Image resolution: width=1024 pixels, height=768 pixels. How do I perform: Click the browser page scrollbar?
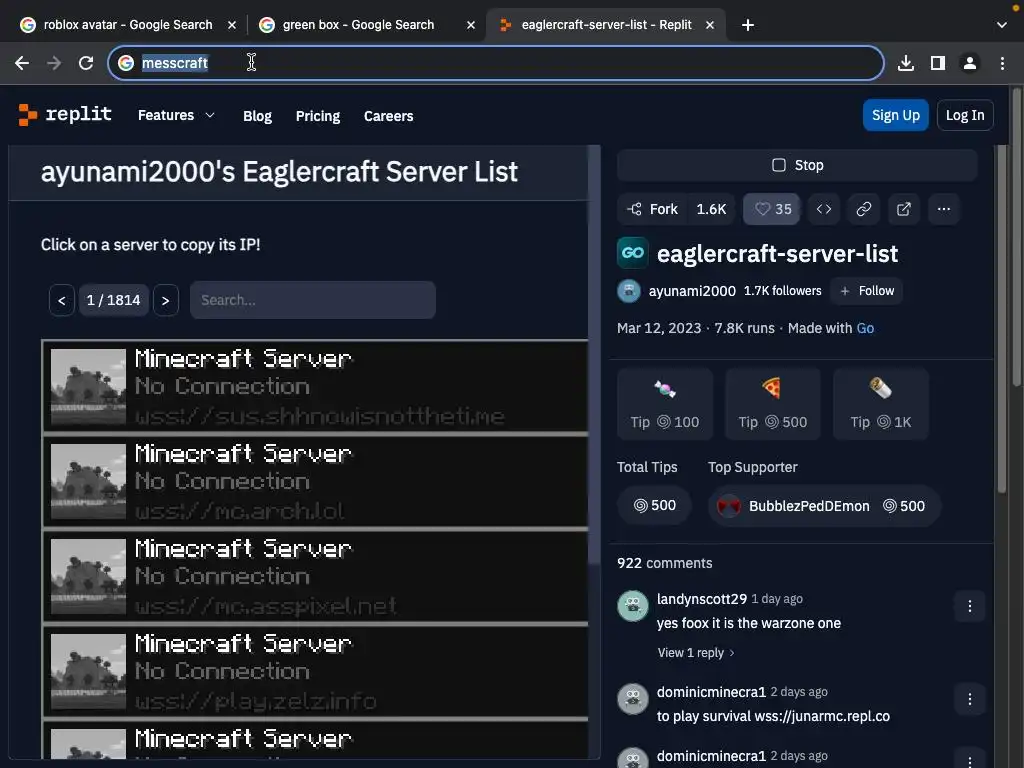tap(1016, 238)
